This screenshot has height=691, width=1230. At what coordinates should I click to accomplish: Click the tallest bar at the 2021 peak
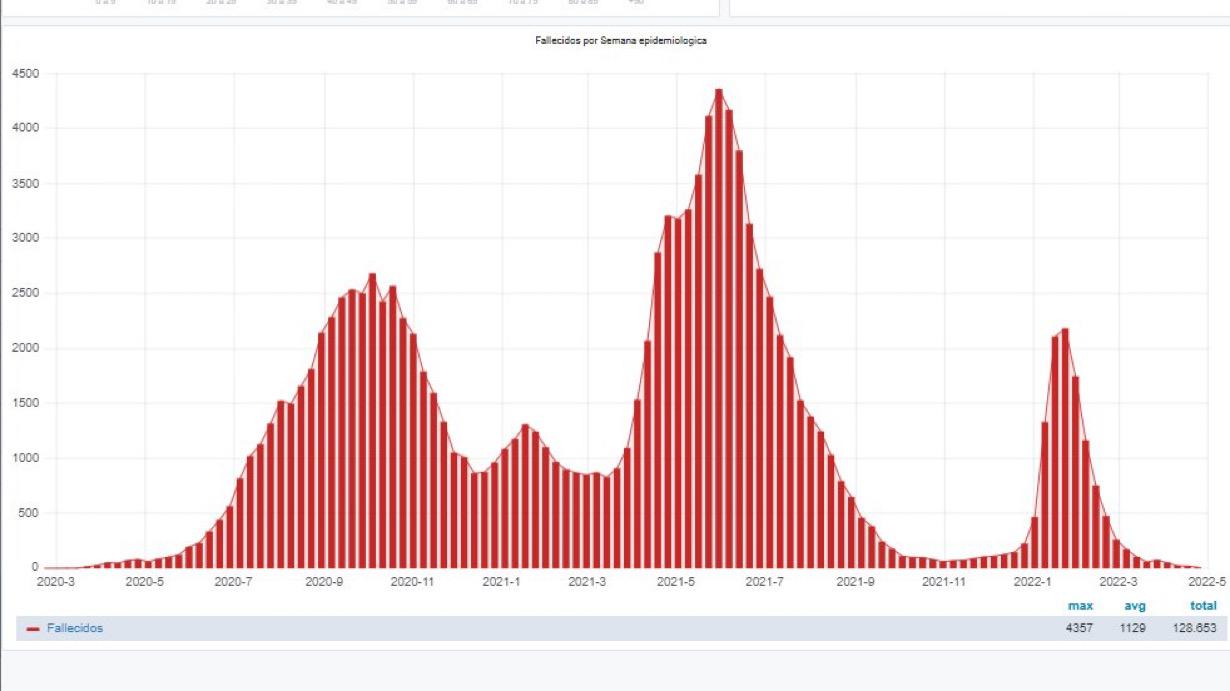(x=719, y=330)
